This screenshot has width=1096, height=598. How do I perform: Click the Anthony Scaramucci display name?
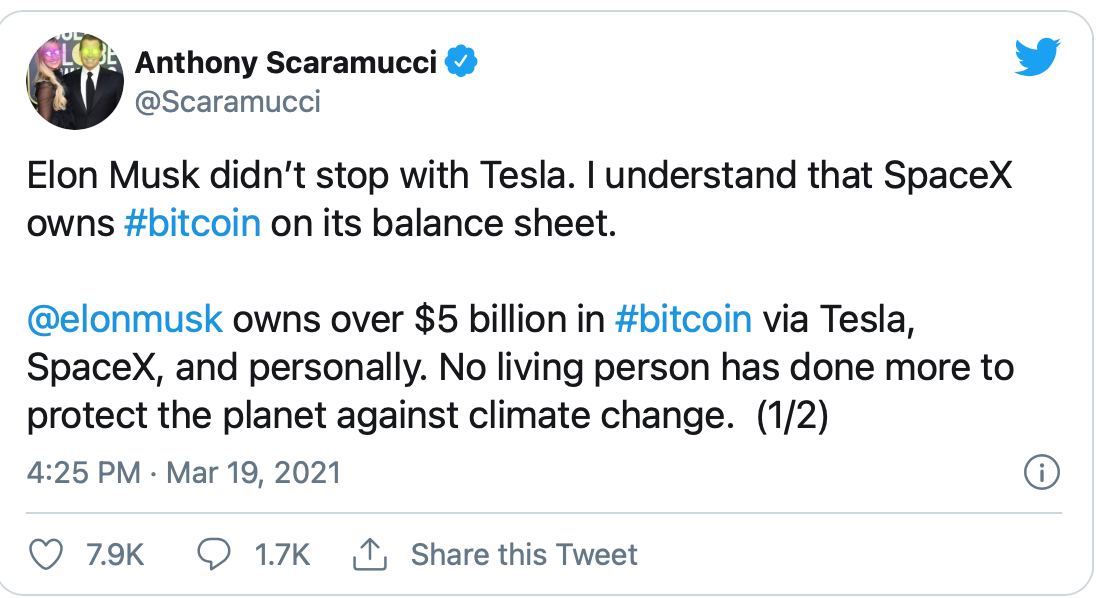click(x=286, y=63)
